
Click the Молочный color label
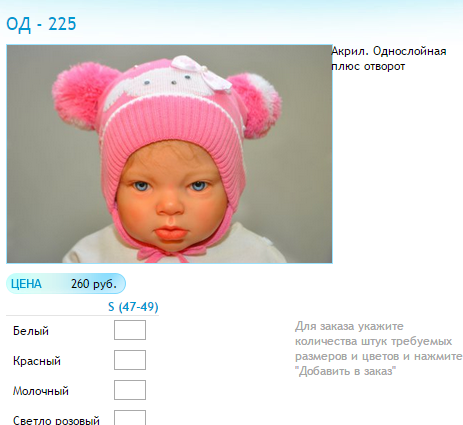41,391
